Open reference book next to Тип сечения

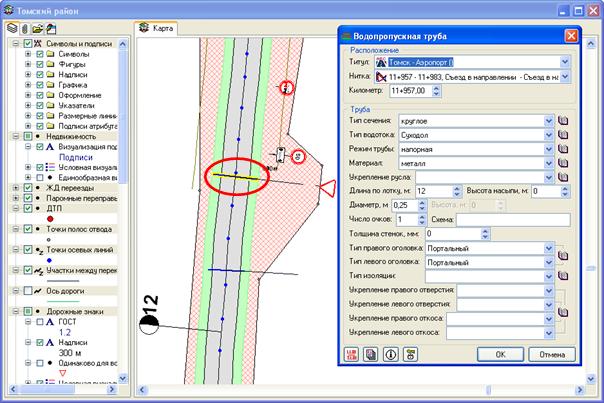click(x=563, y=120)
